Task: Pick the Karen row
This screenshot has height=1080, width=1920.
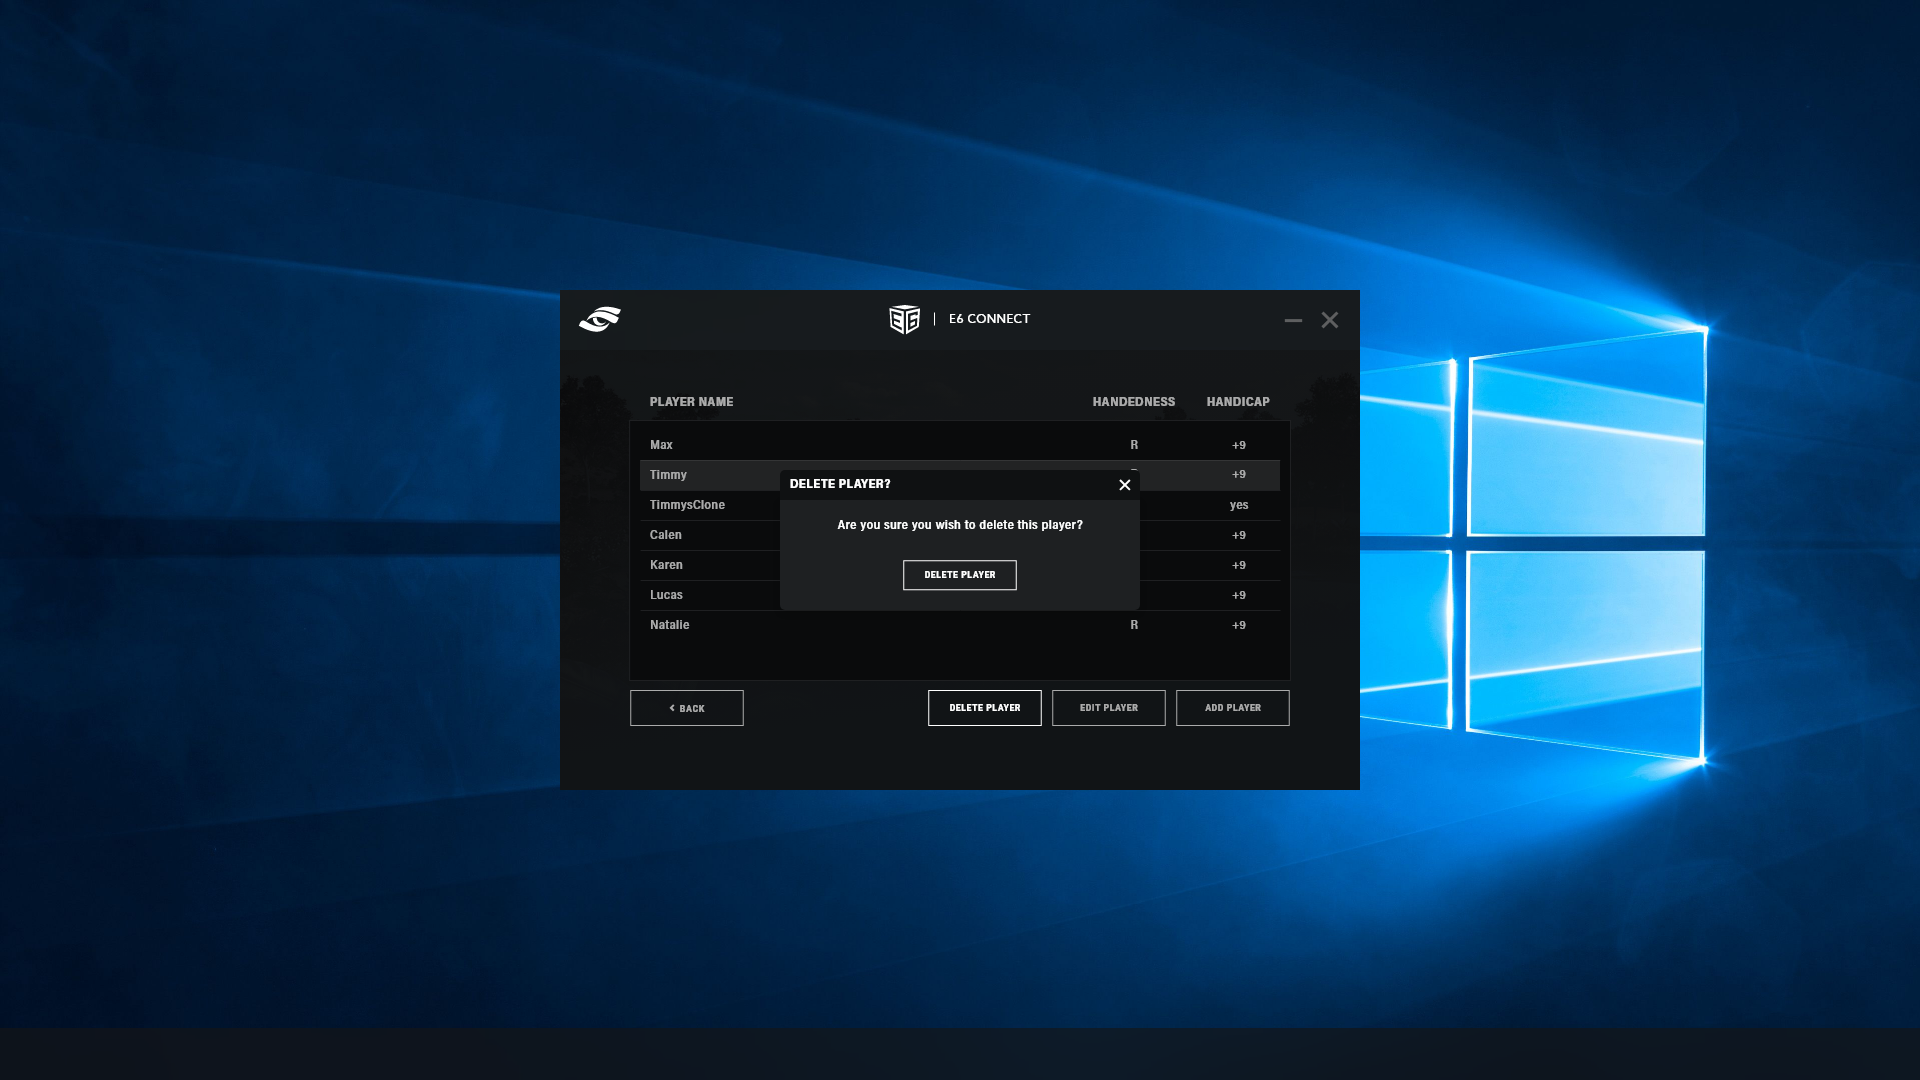Action: coord(666,565)
